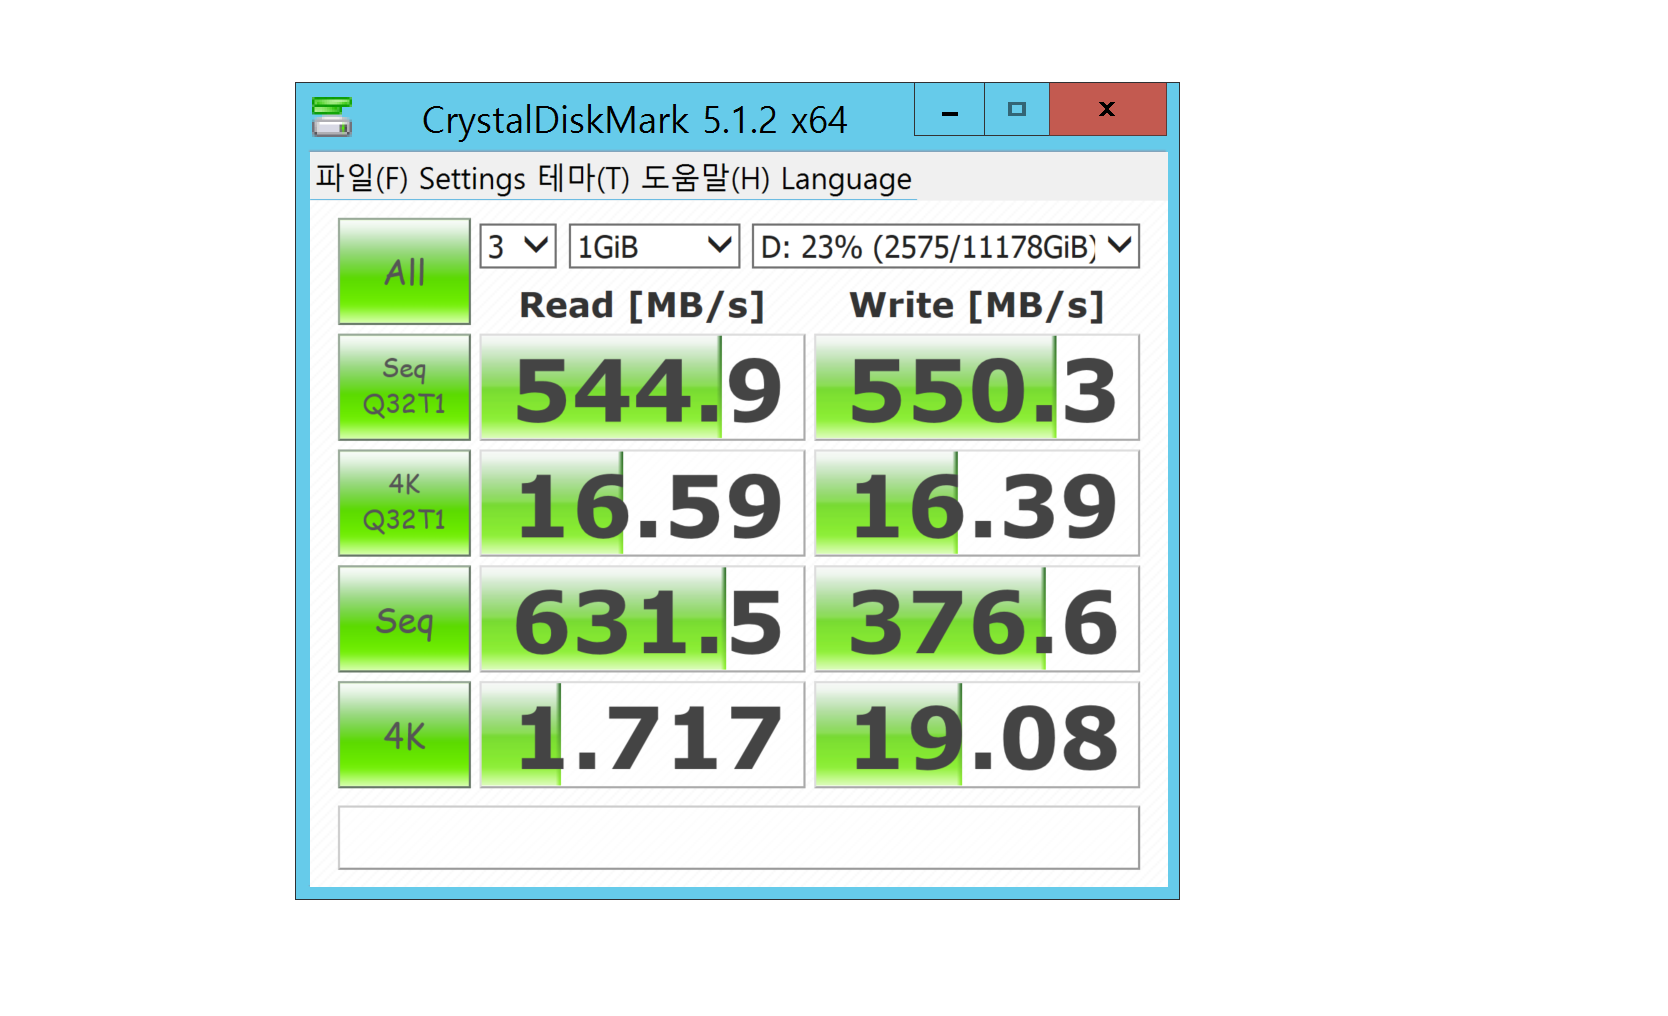Open the Language menu

pos(846,178)
